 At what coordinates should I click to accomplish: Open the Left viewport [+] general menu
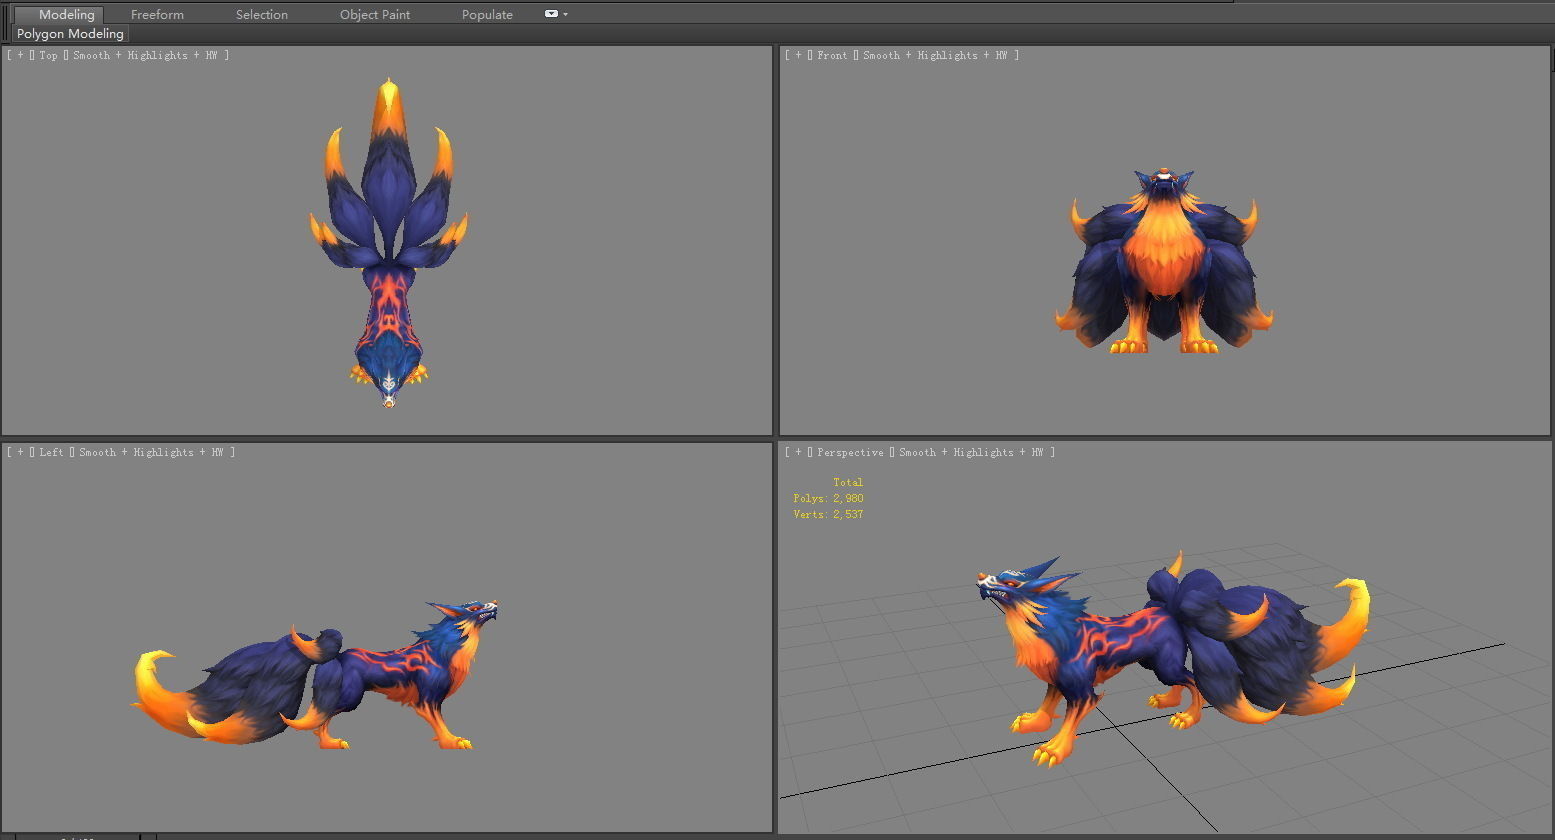20,452
